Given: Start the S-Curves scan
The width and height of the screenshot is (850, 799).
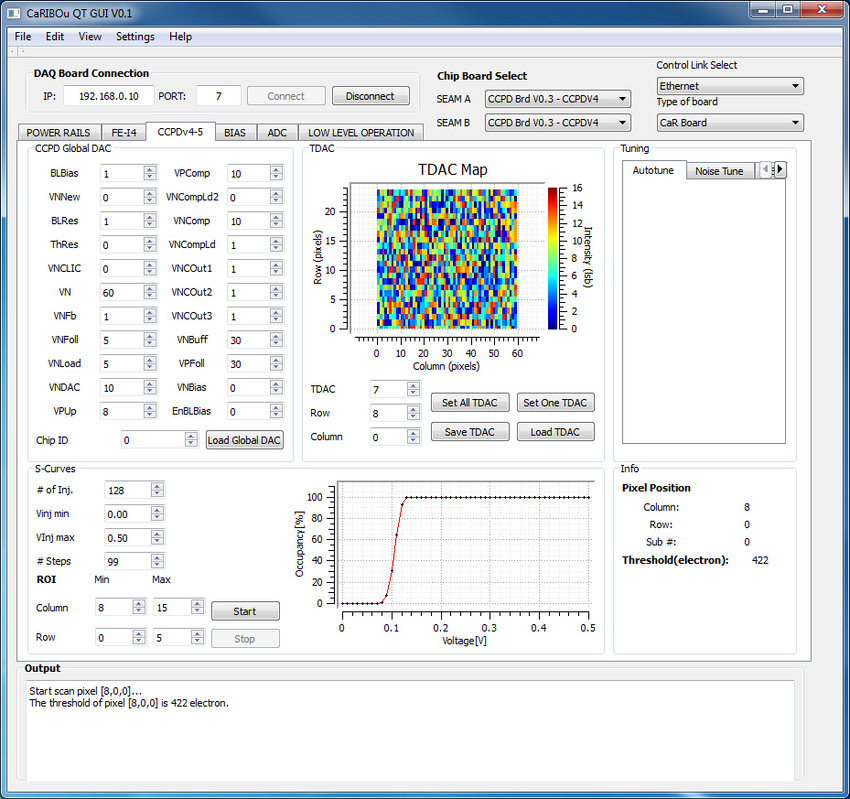Looking at the screenshot, I should 245,611.
